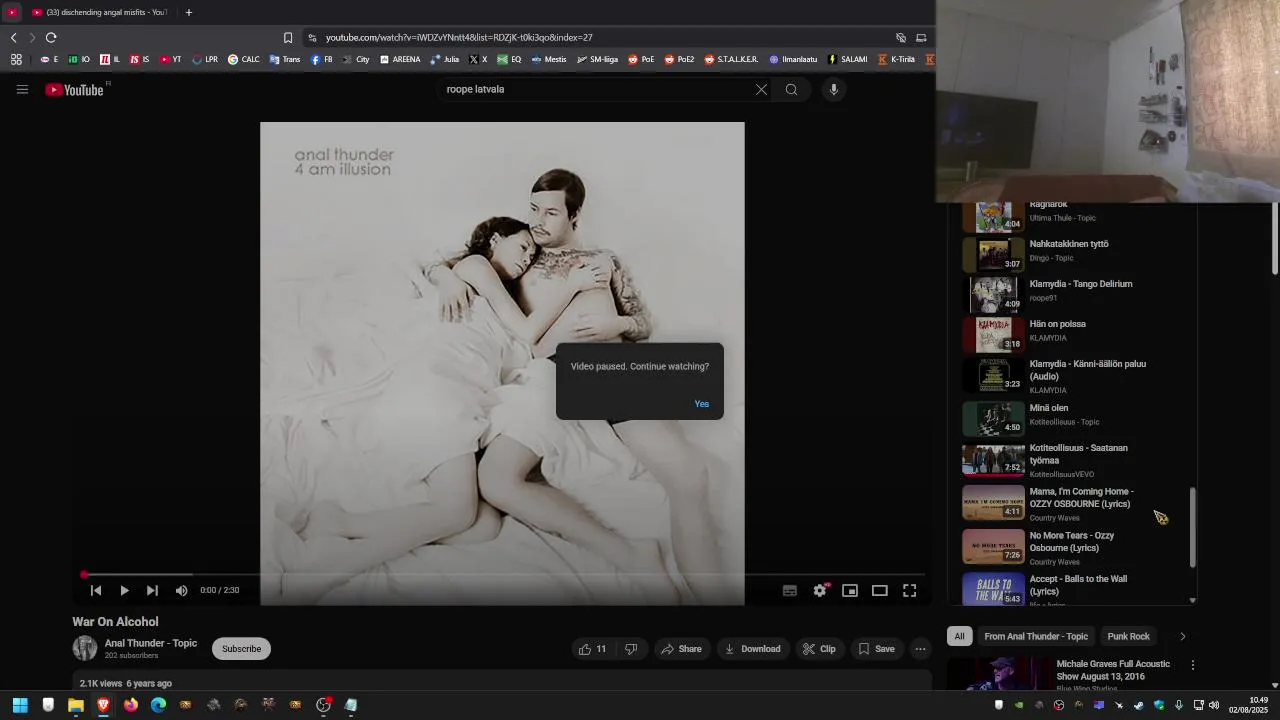Open File Explorer from taskbar
1280x720 pixels.
pyautogui.click(x=75, y=705)
